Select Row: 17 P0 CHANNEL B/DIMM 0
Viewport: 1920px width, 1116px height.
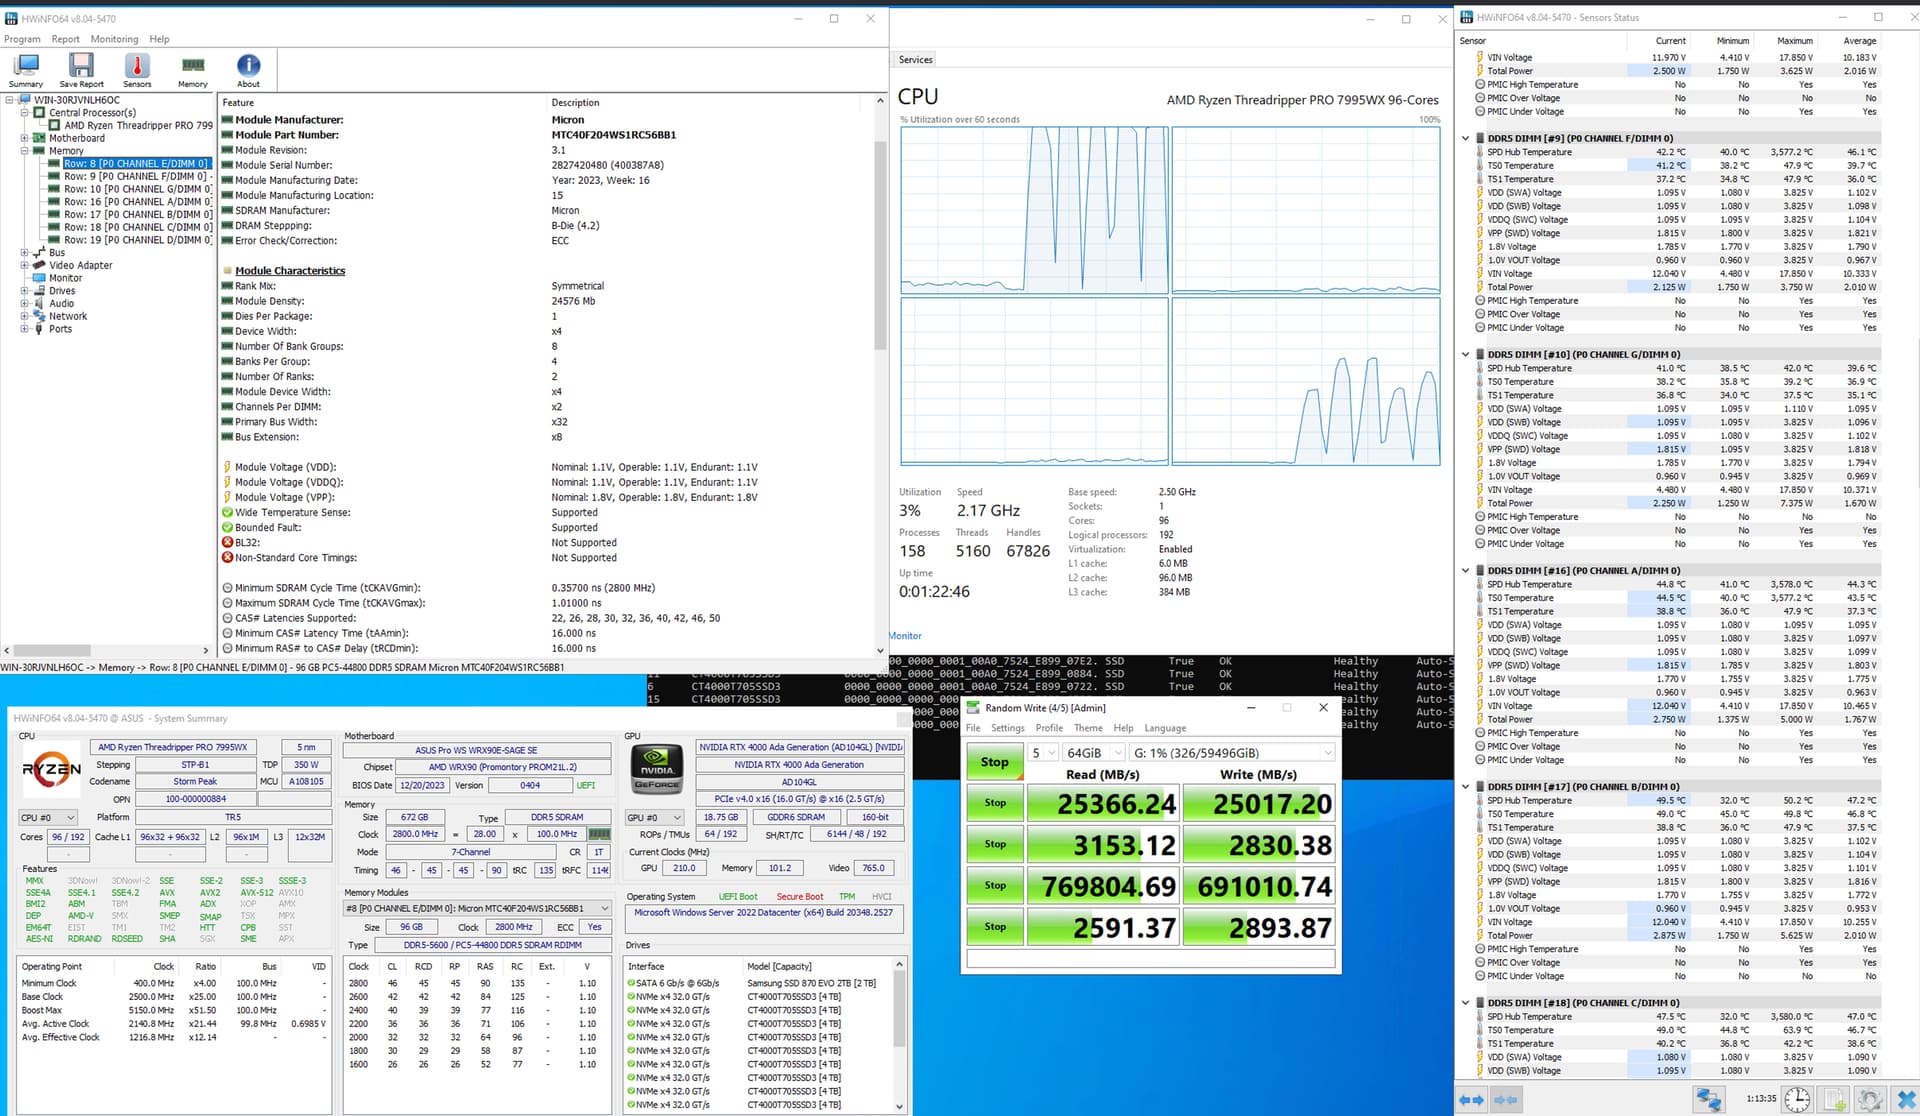[138, 214]
